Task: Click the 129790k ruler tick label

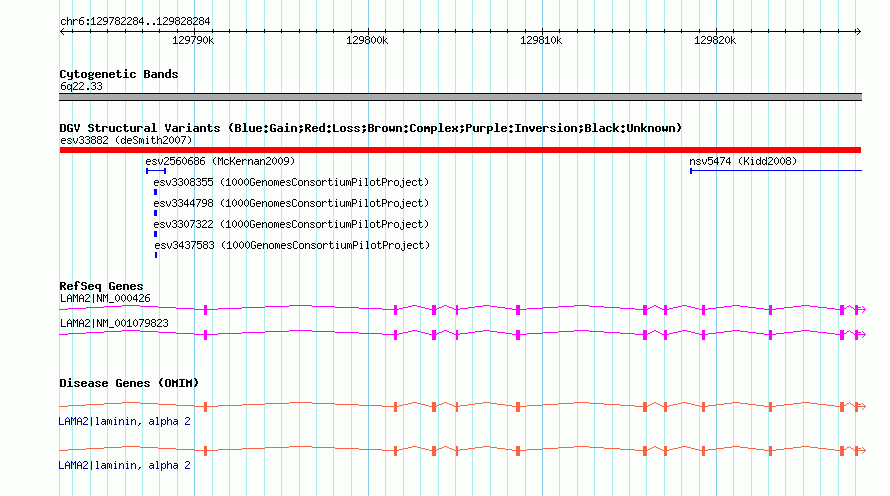Action: 193,40
